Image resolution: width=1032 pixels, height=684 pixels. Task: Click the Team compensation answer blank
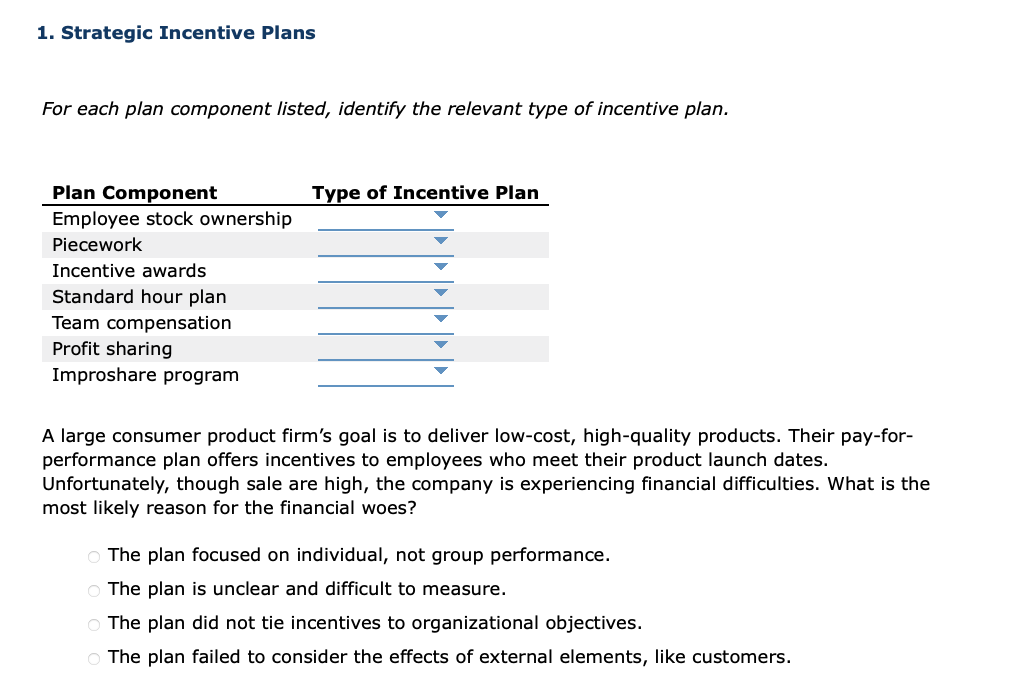pos(385,326)
